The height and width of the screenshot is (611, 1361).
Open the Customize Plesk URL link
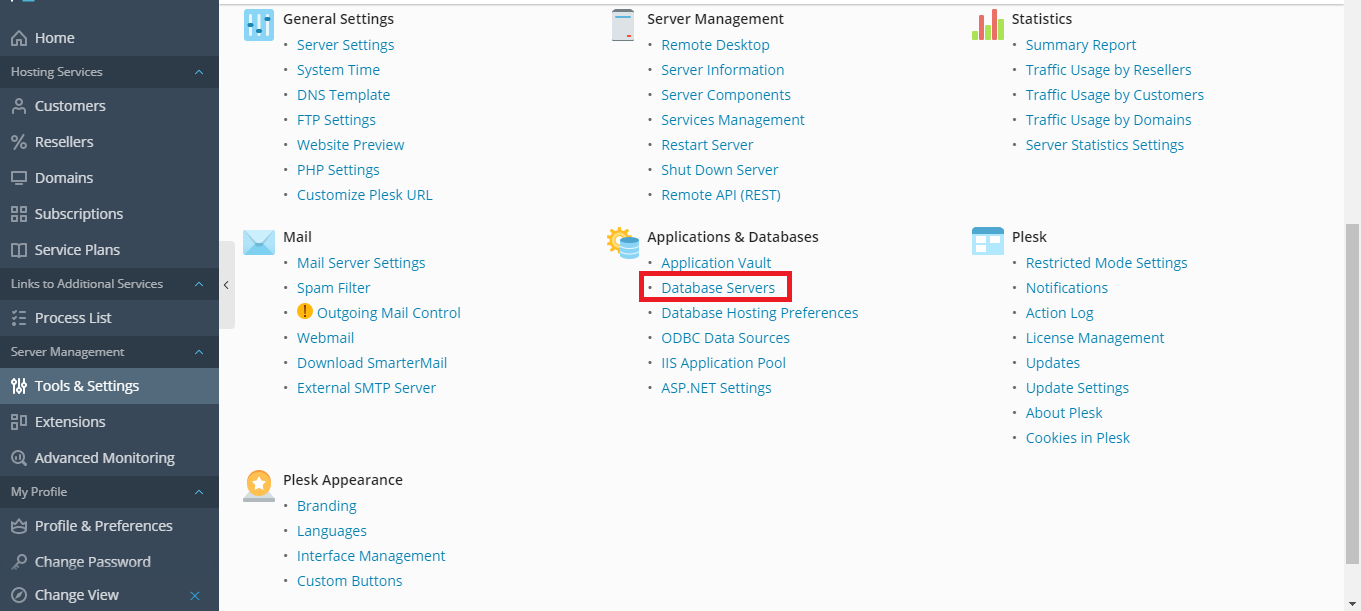364,195
